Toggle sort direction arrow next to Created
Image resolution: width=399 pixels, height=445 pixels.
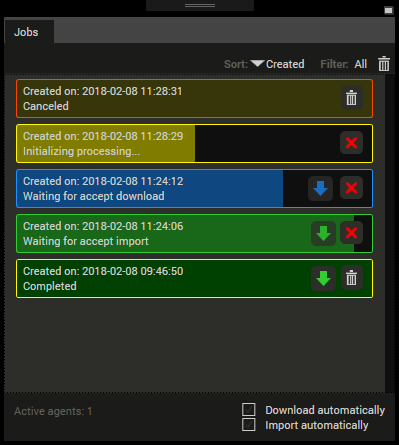257,63
